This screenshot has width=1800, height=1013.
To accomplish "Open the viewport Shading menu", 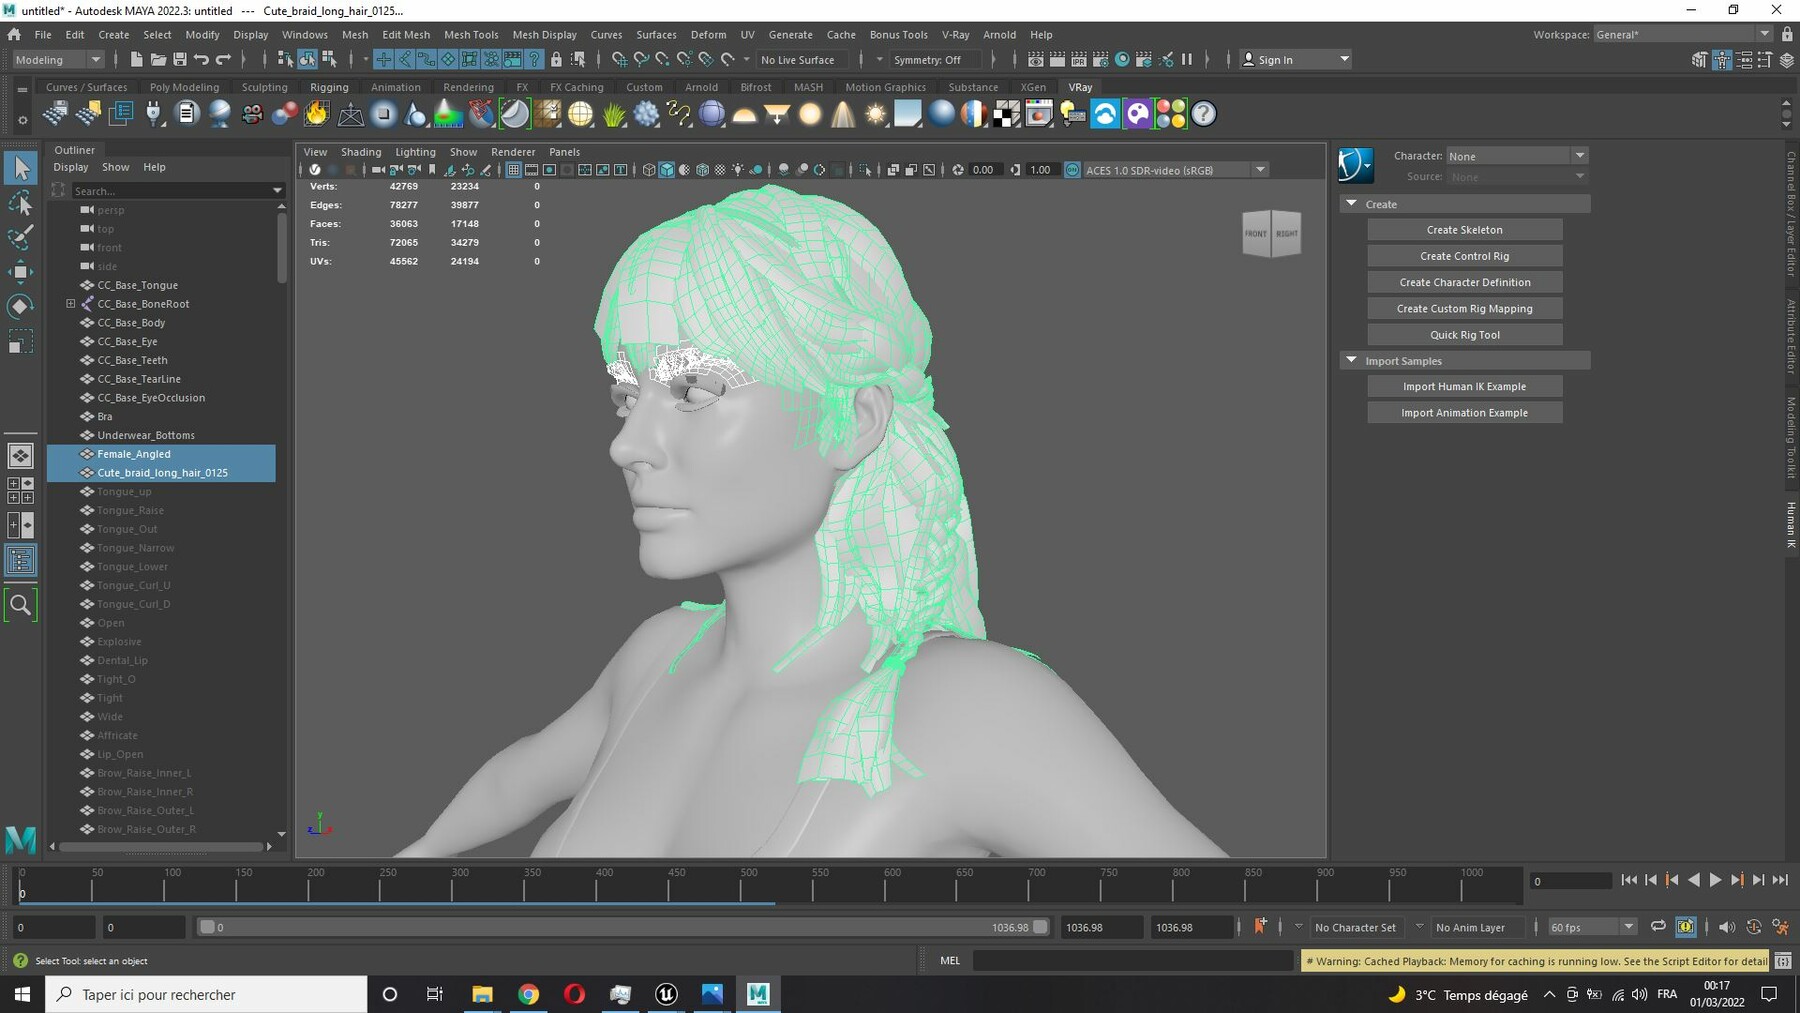I will 361,152.
